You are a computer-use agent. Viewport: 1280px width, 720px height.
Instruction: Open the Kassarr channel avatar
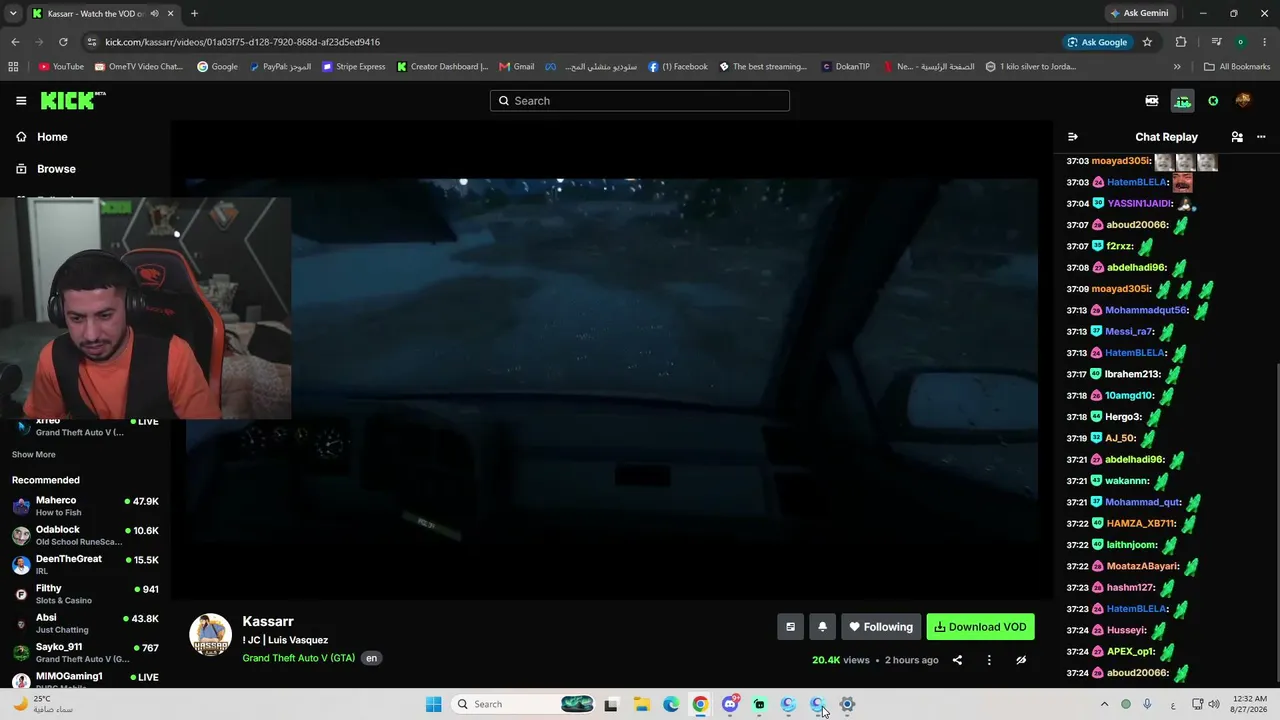[211, 635]
